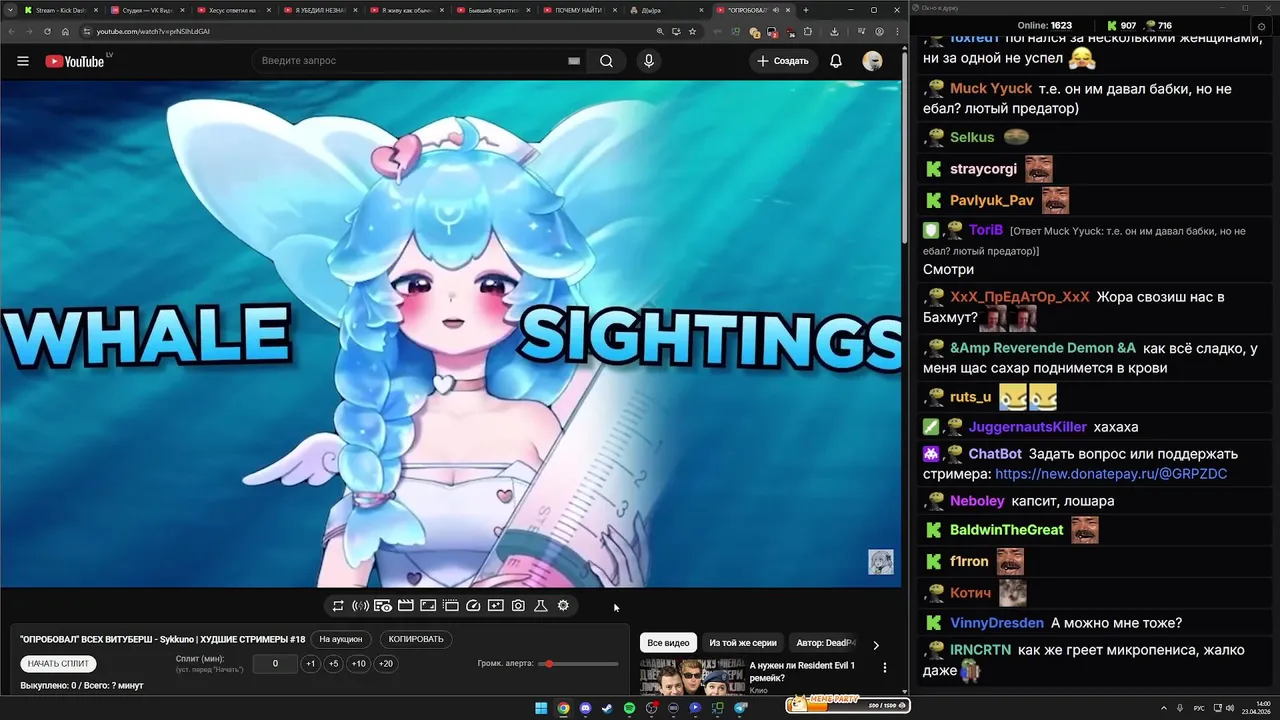Add +20 minutes to split
This screenshot has height=720, width=1280.
pyautogui.click(x=385, y=664)
